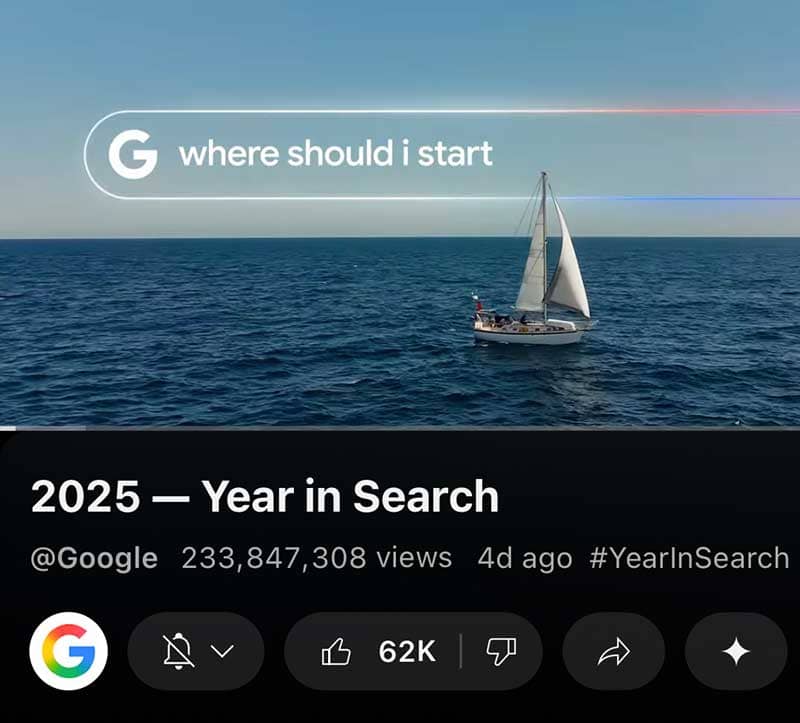Open the #YearInSearch hashtag
Screen dimensions: 800x723
(x=689, y=558)
